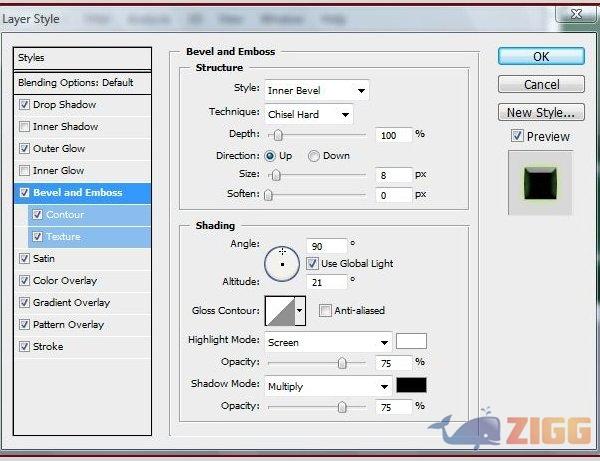The height and width of the screenshot is (461, 600).
Task: Toggle the Drop Shadow checkbox
Action: (x=24, y=105)
